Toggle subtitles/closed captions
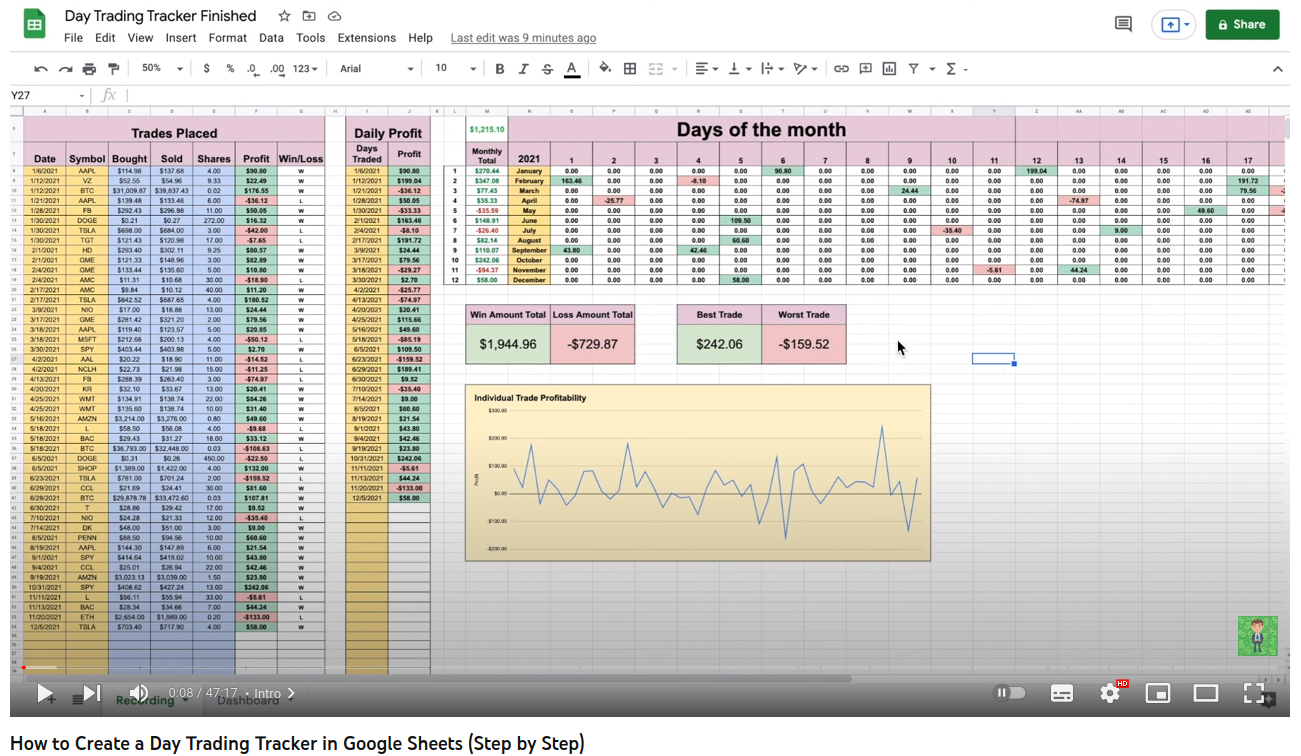 coord(1062,693)
